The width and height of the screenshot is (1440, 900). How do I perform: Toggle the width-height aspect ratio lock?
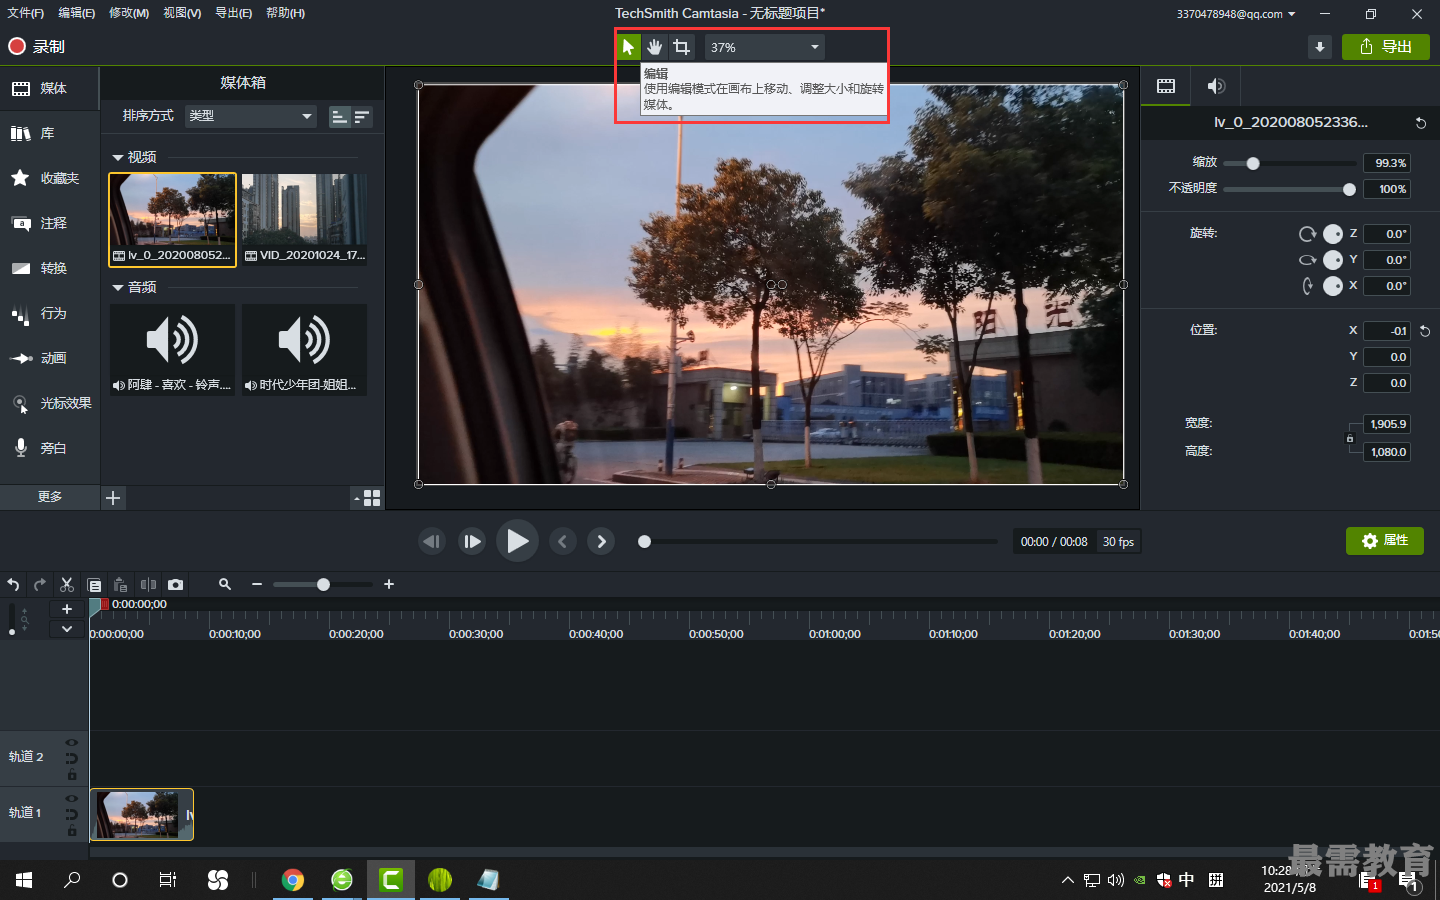1350,438
